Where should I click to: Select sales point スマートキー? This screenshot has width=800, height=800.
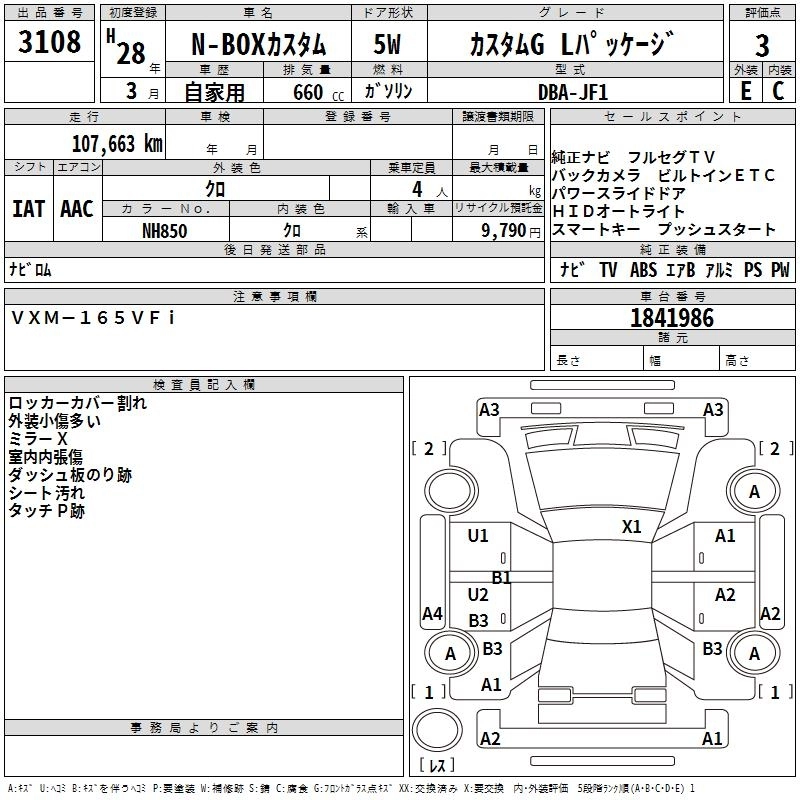point(596,230)
